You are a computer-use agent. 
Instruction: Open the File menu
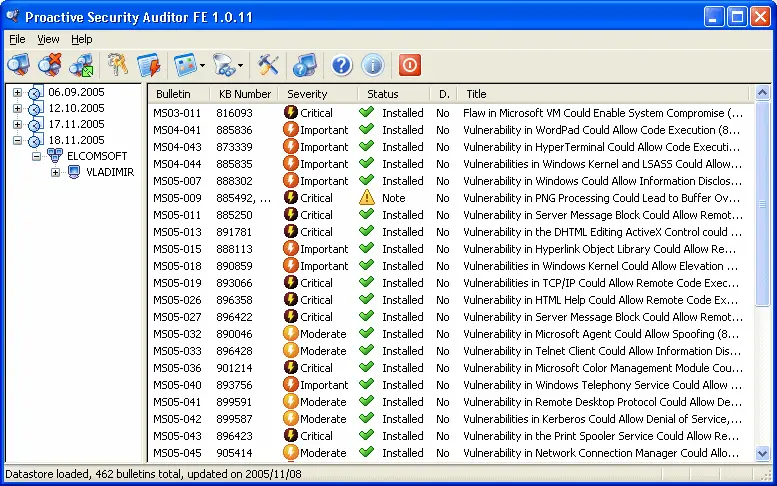pos(17,39)
